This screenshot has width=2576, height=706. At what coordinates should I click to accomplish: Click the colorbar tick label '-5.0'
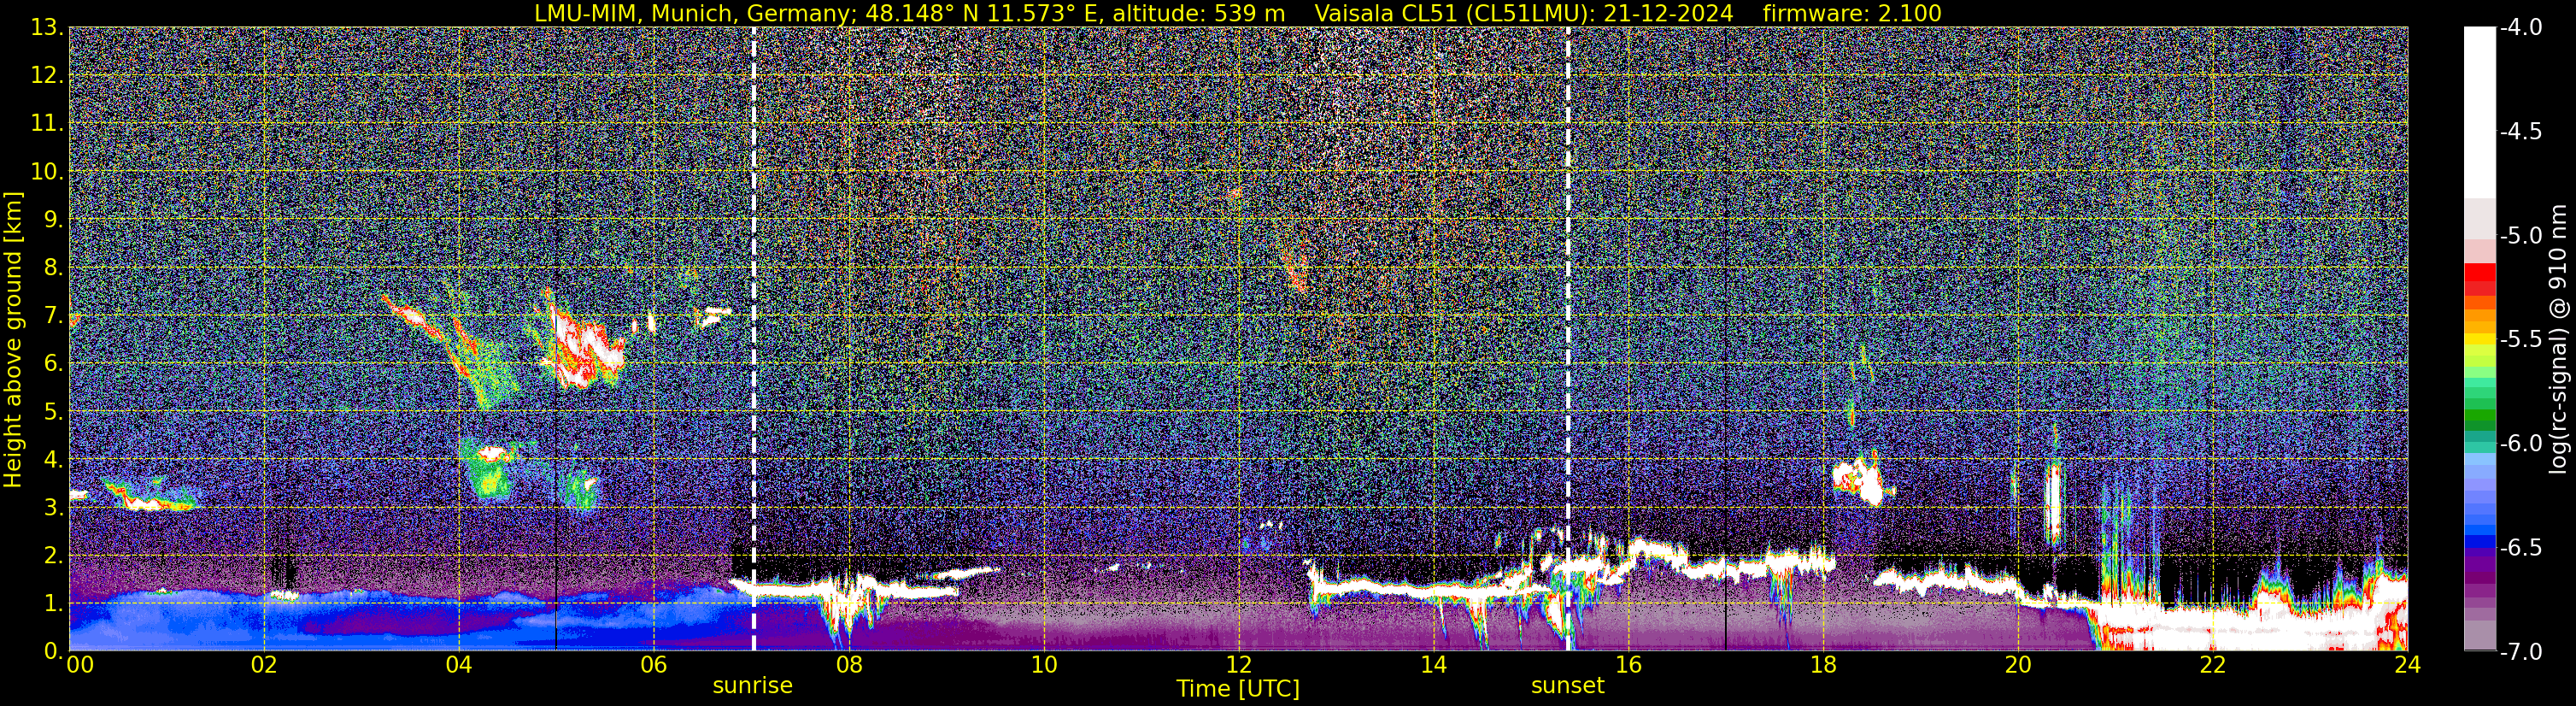pyautogui.click(x=2520, y=235)
